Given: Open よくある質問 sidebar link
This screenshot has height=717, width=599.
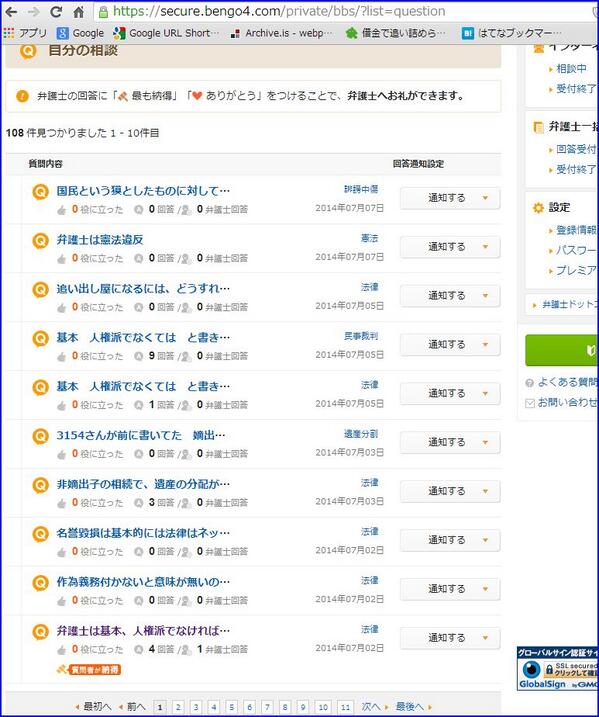Looking at the screenshot, I should (568, 382).
